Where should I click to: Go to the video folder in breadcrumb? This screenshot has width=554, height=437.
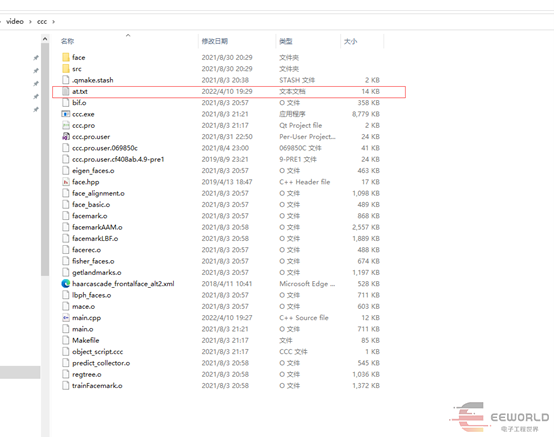[15, 22]
